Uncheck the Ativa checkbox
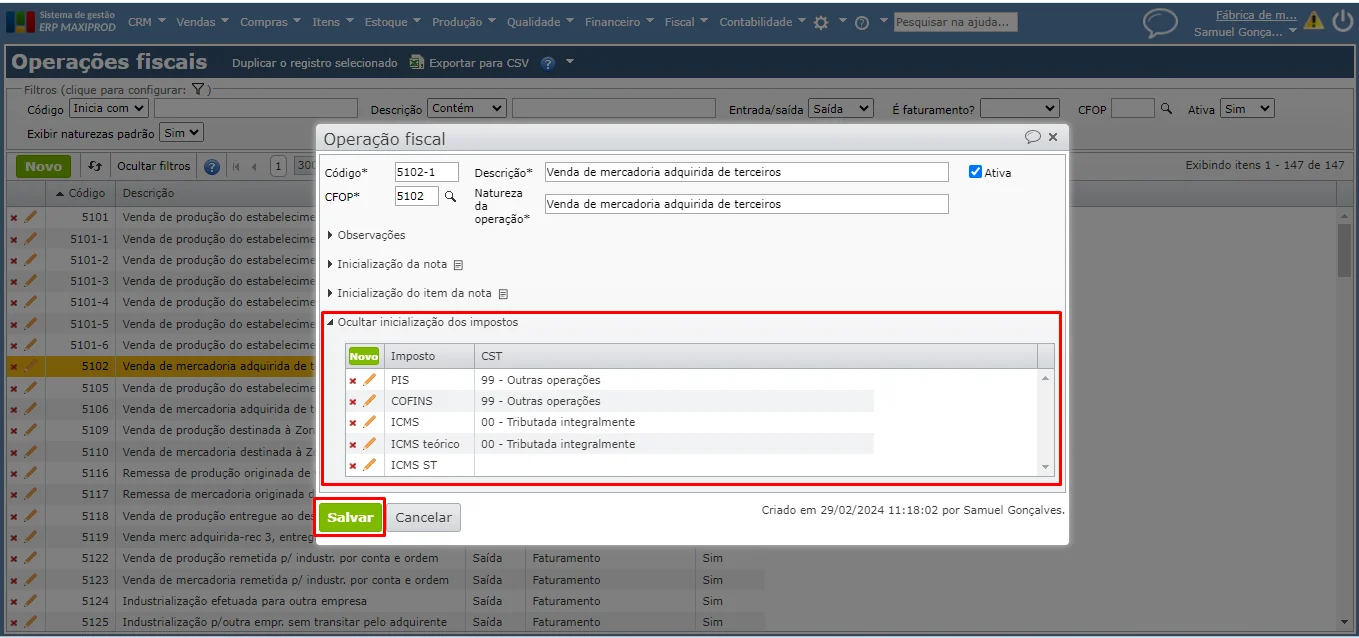1359x638 pixels. [976, 171]
